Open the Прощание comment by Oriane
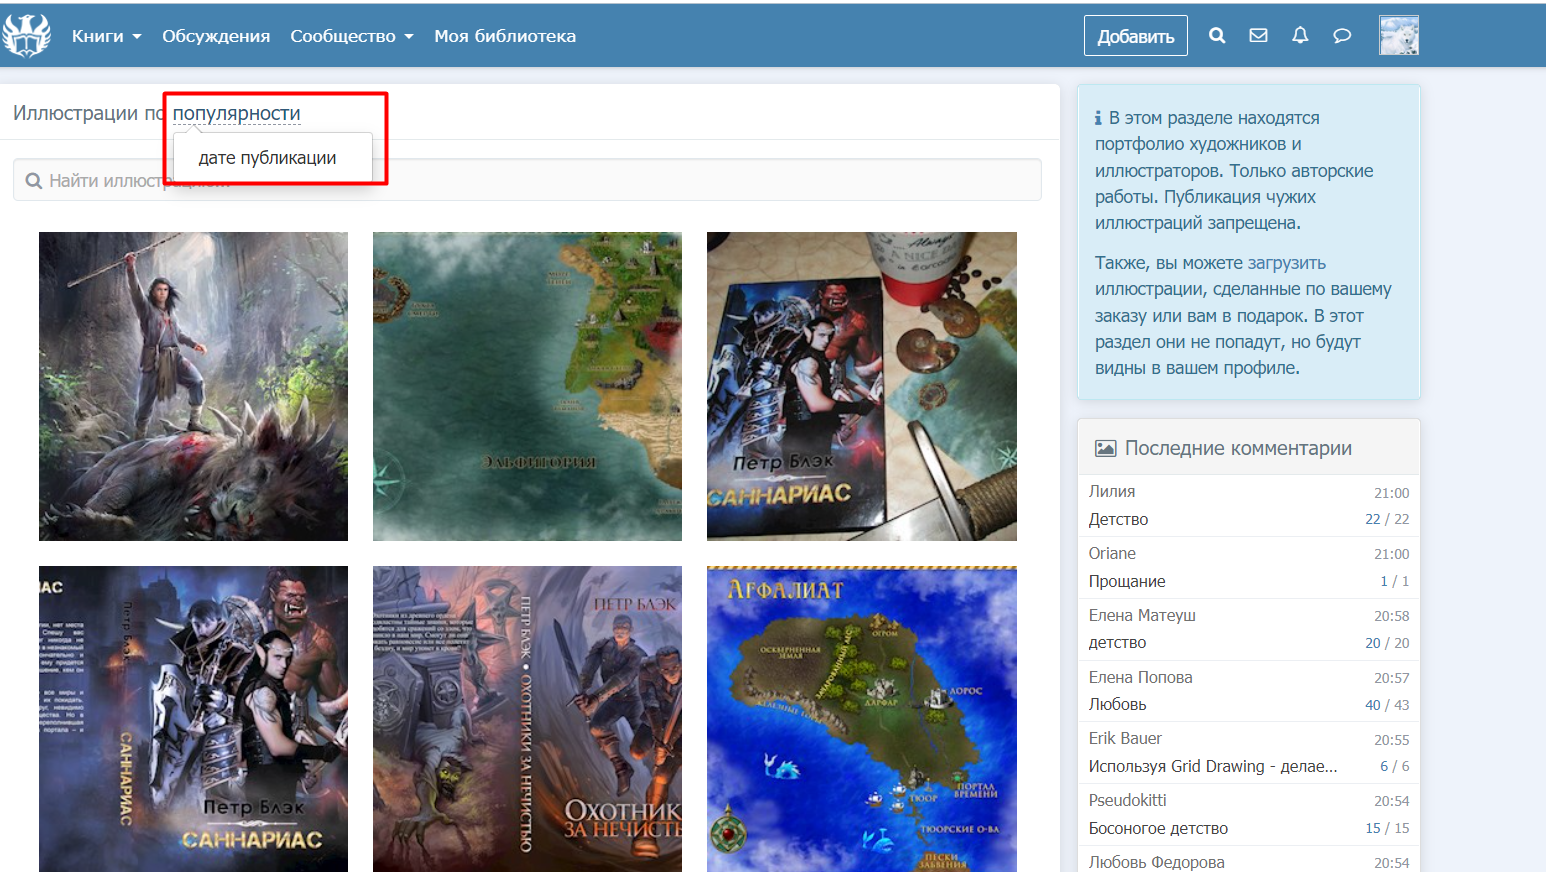The width and height of the screenshot is (1546, 872). pyautogui.click(x=1127, y=581)
